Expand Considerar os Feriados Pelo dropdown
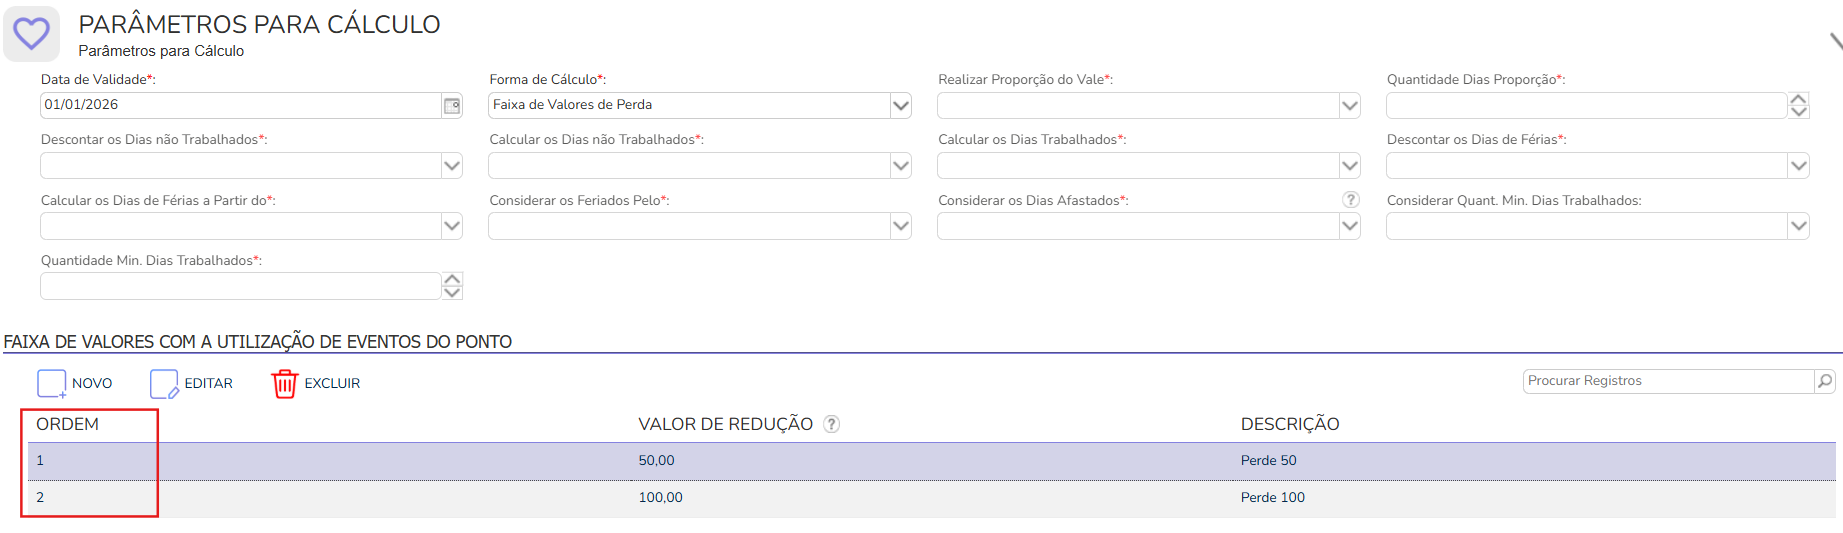The height and width of the screenshot is (533, 1843). (901, 226)
